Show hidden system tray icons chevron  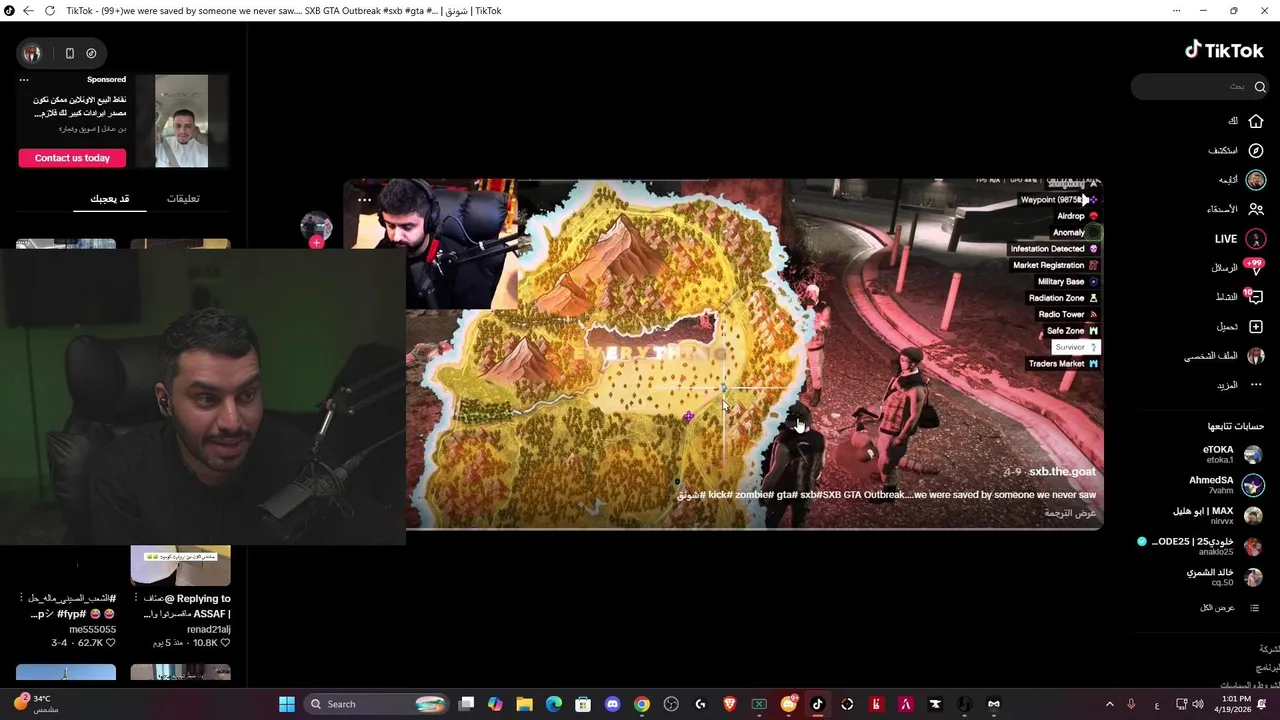pos(1110,704)
